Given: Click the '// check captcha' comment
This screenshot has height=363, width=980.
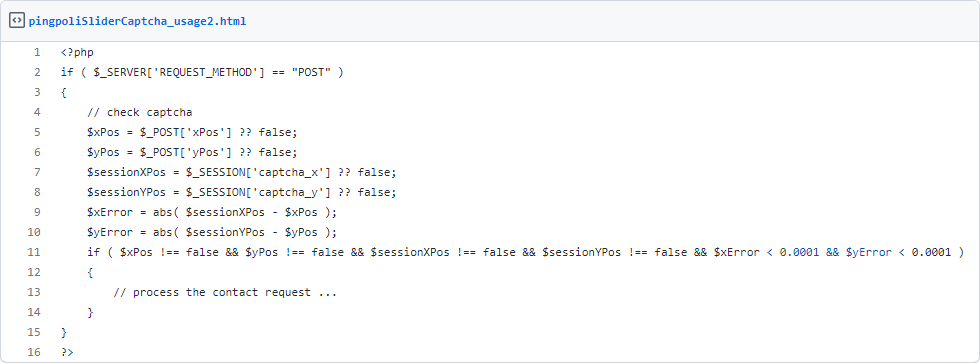Looking at the screenshot, I should [x=140, y=112].
